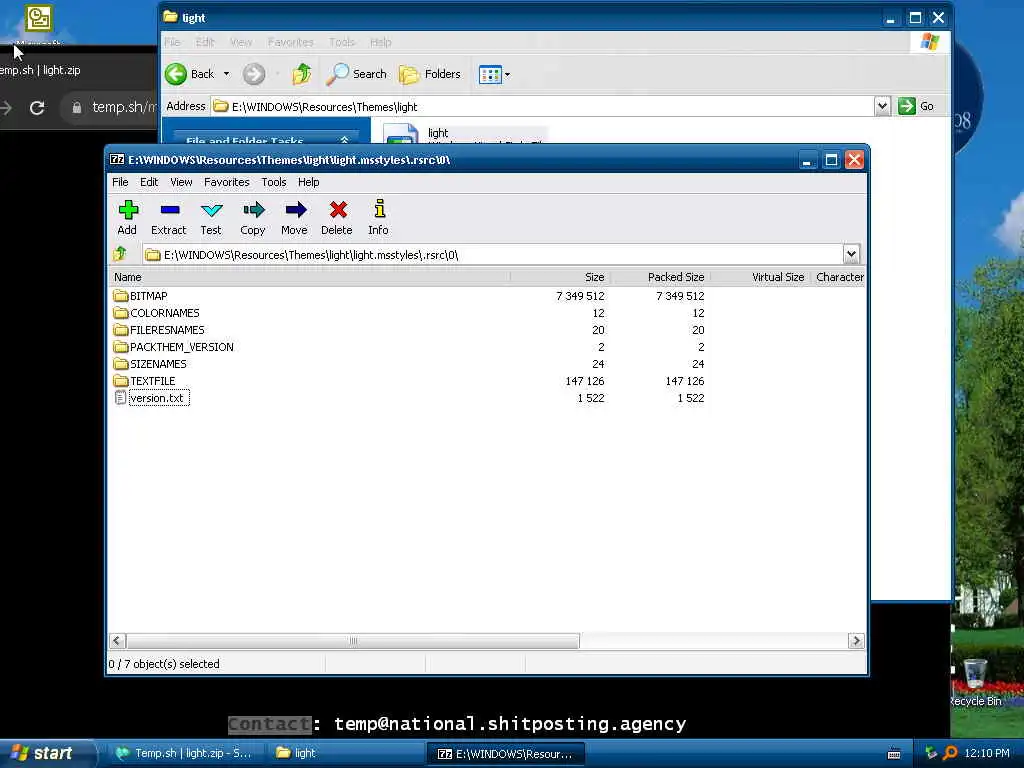Open Search in the light Explorer window
This screenshot has height=768, width=1024.
(x=357, y=74)
